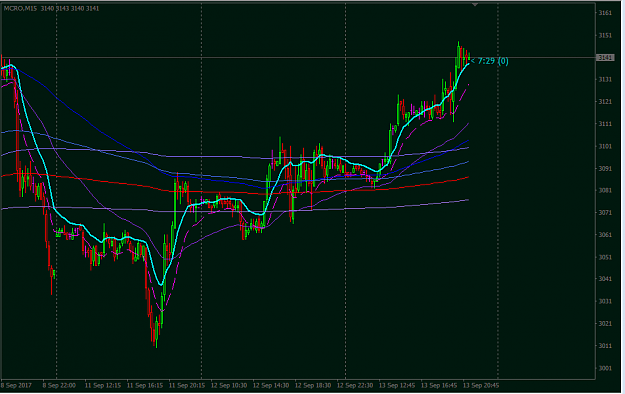Click the 13 Sep 20:45 time label
Image resolution: width=625 pixels, height=394 pixels.
point(481,386)
